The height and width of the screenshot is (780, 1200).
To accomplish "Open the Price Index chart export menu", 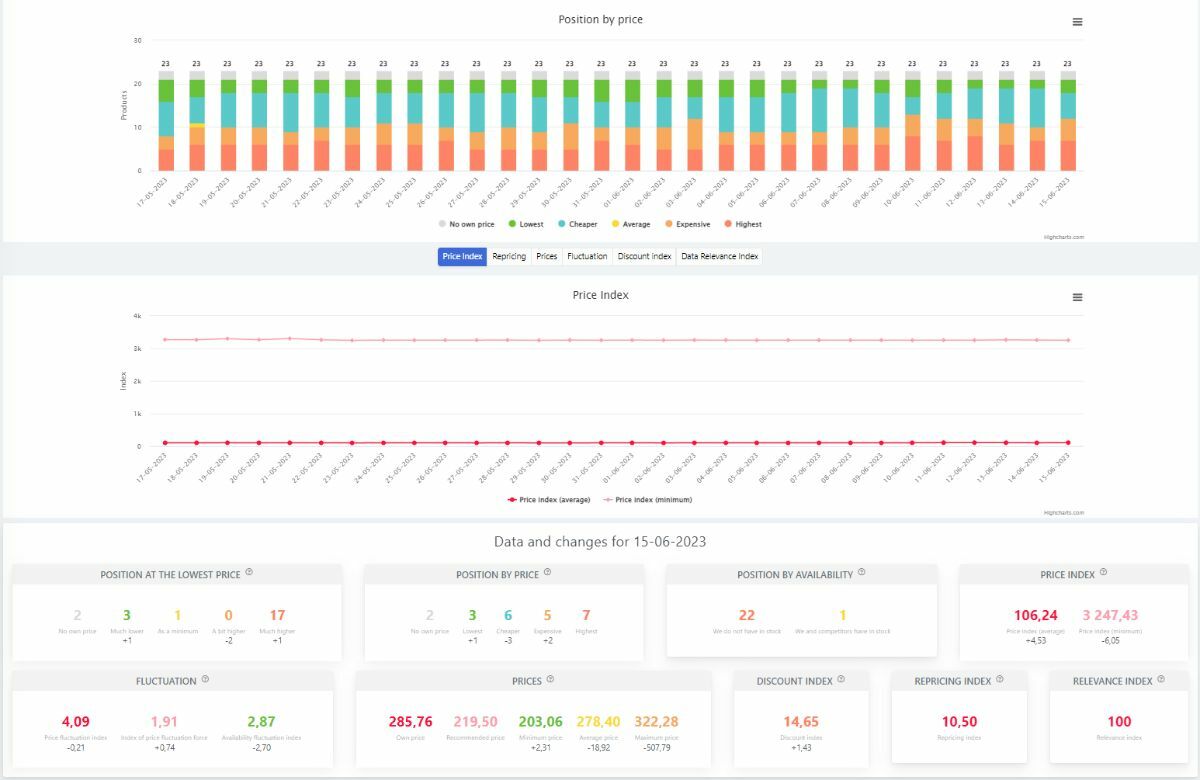I will pos(1077,297).
